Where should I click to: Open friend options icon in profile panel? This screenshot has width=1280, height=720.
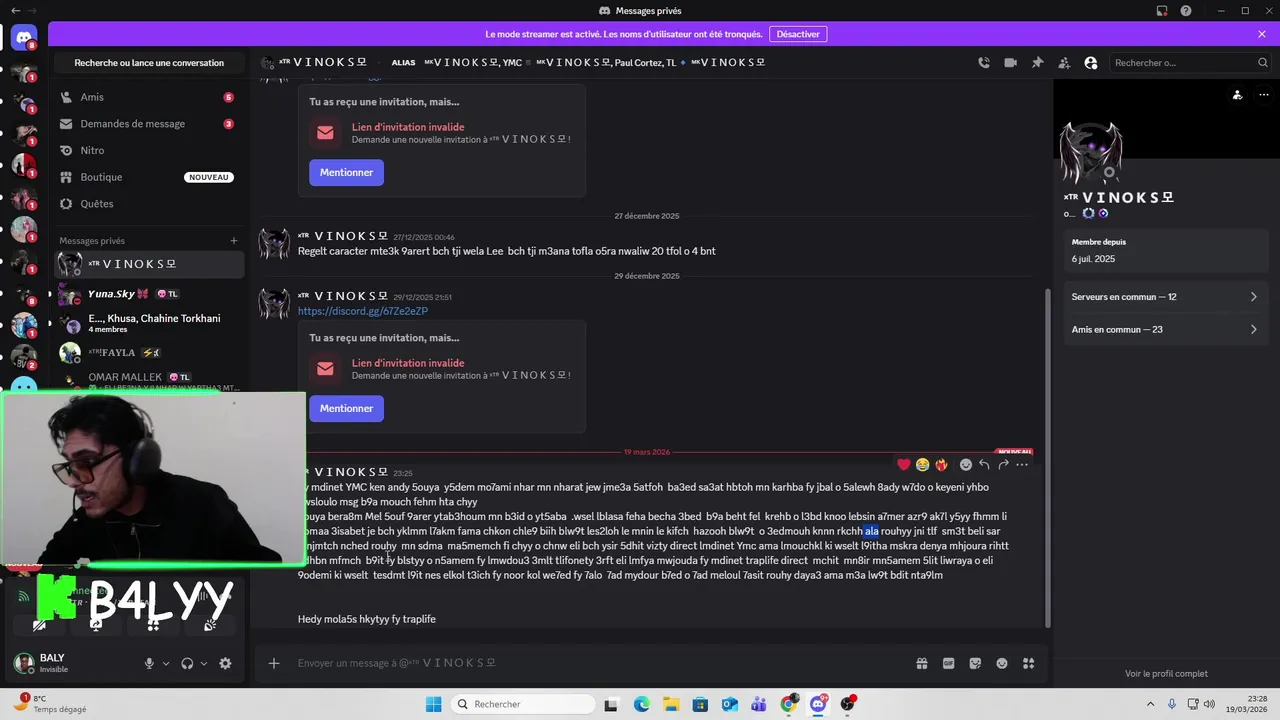(1237, 95)
